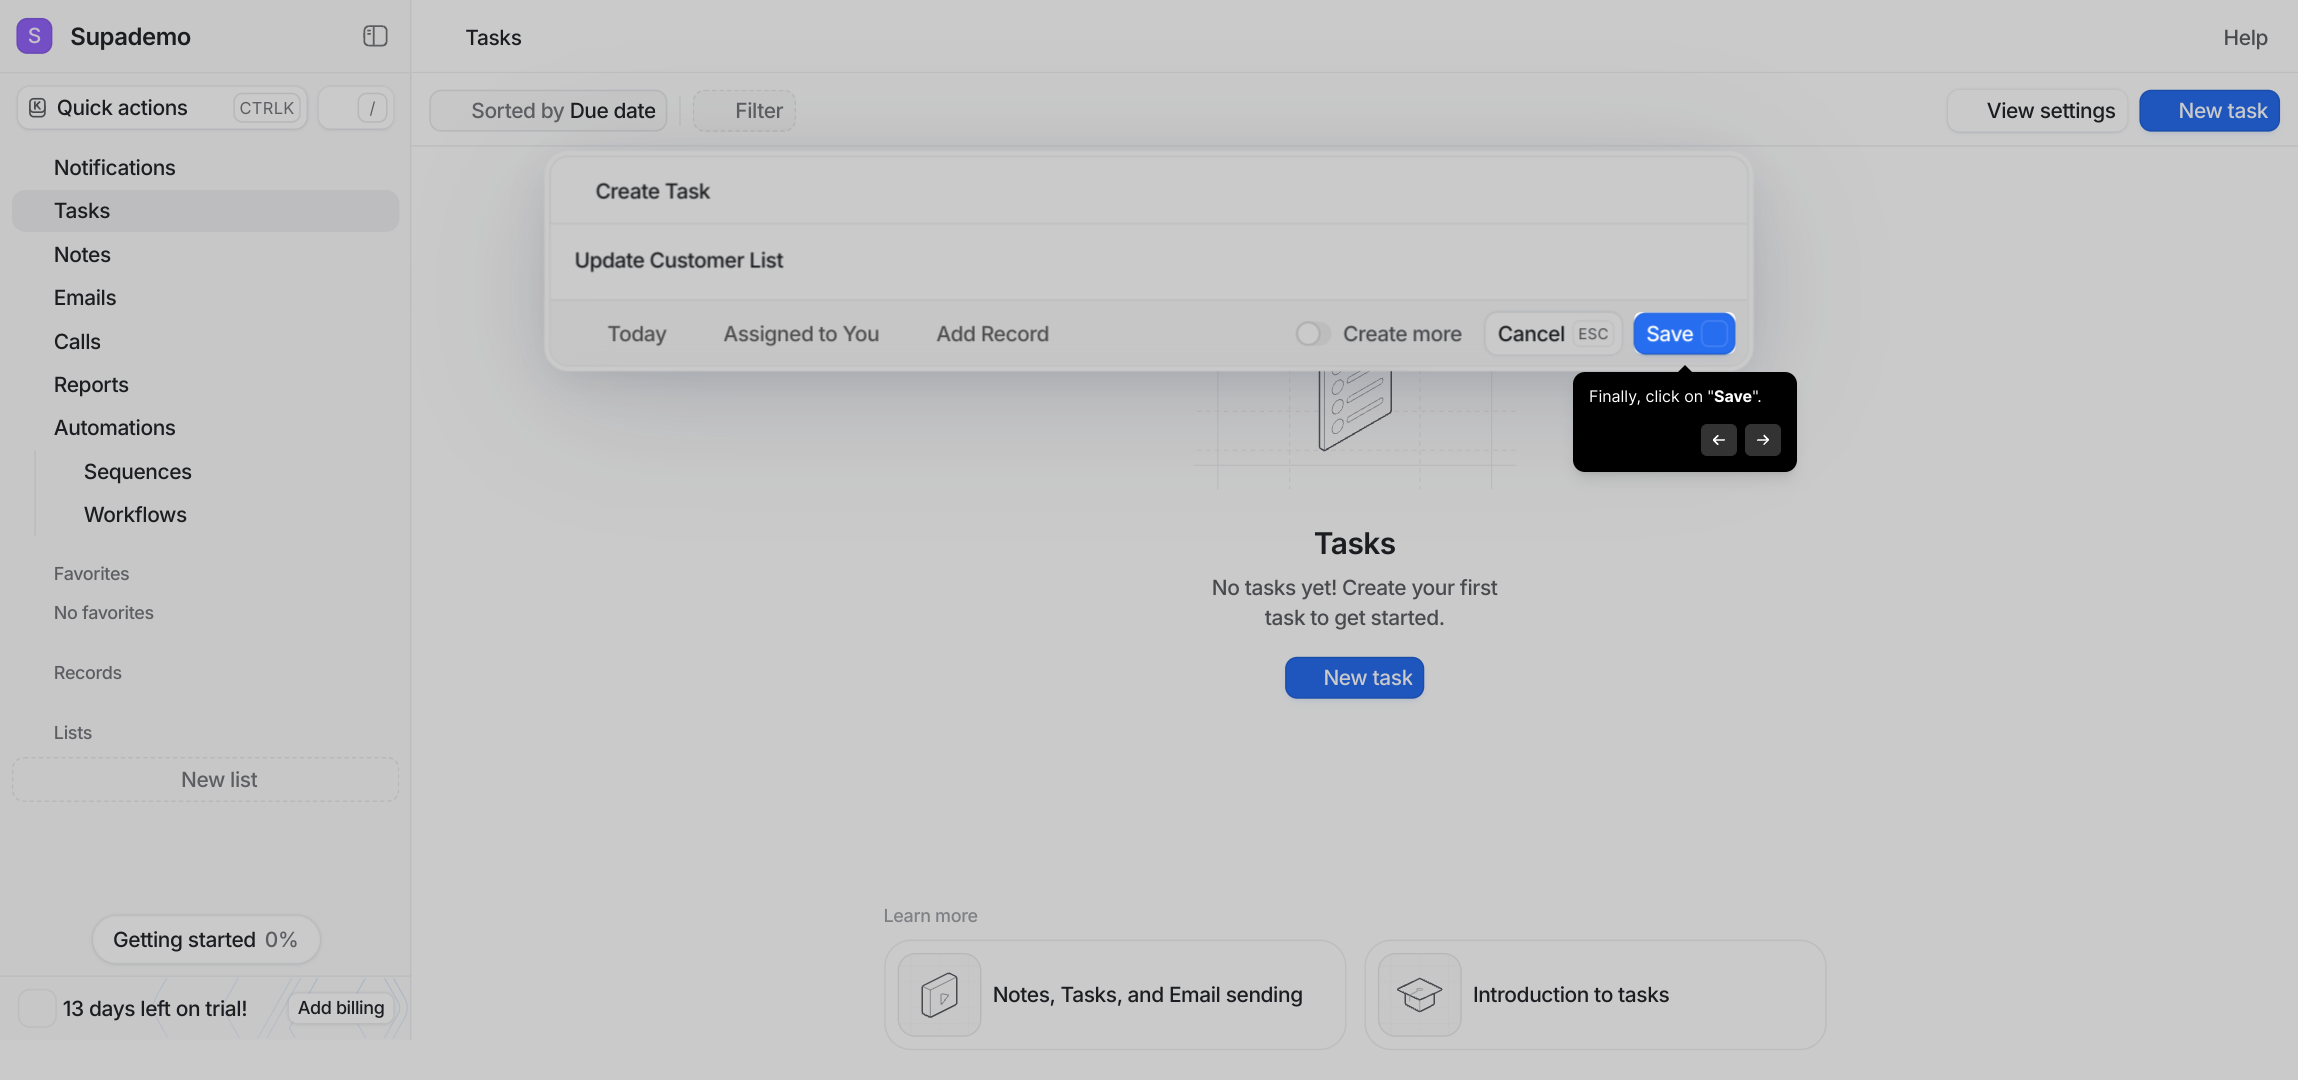
Task: Expand the Favorites section header
Action: point(91,574)
